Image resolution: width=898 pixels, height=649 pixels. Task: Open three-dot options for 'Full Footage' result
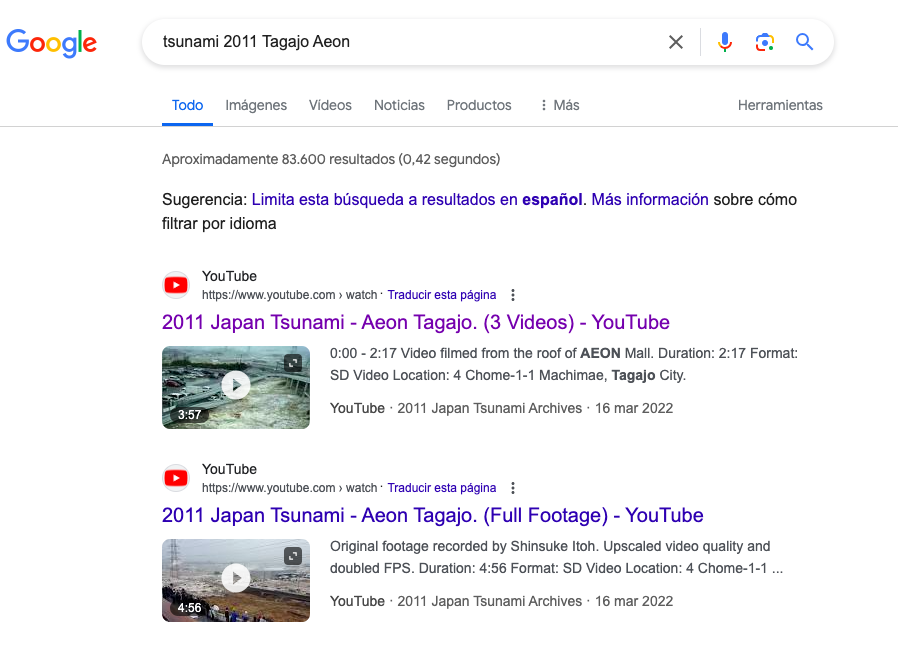513,488
